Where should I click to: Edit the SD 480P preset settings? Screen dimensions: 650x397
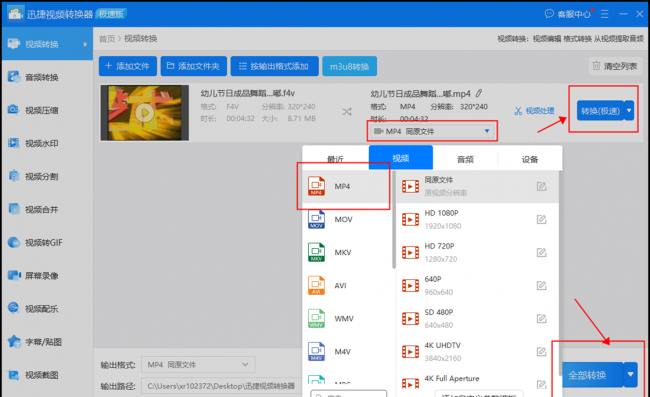(x=541, y=319)
